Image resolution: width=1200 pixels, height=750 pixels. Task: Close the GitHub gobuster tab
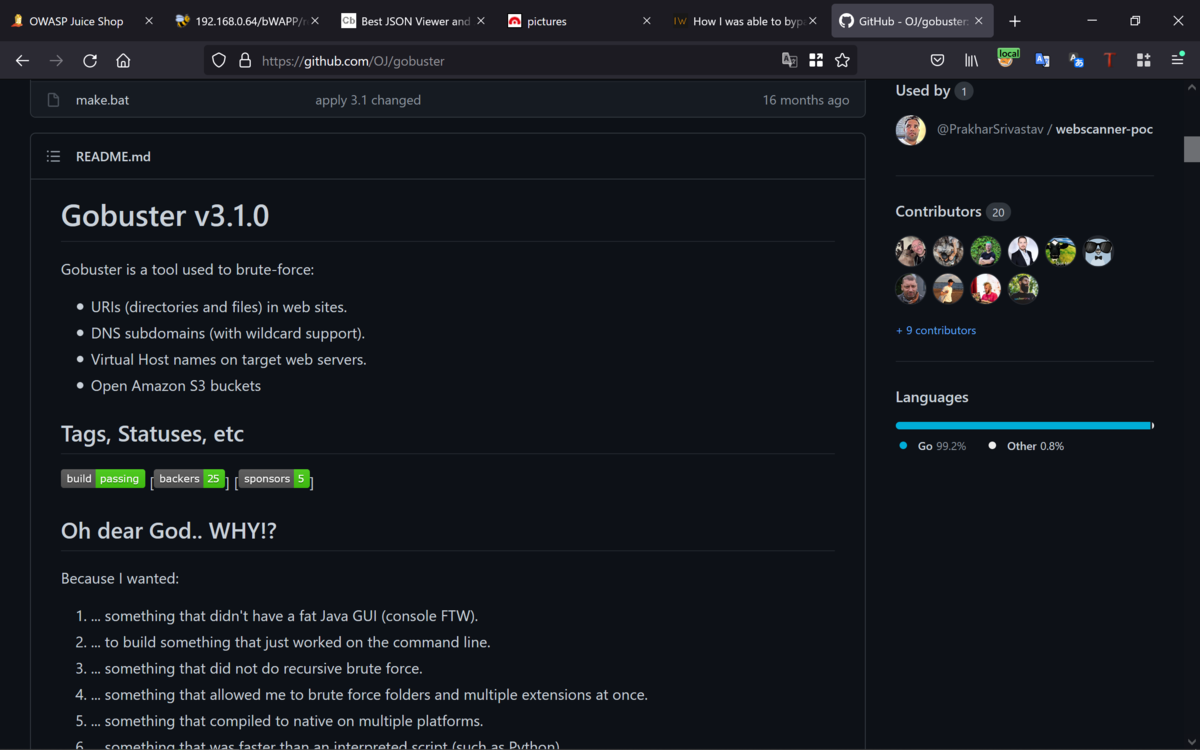pos(978,21)
